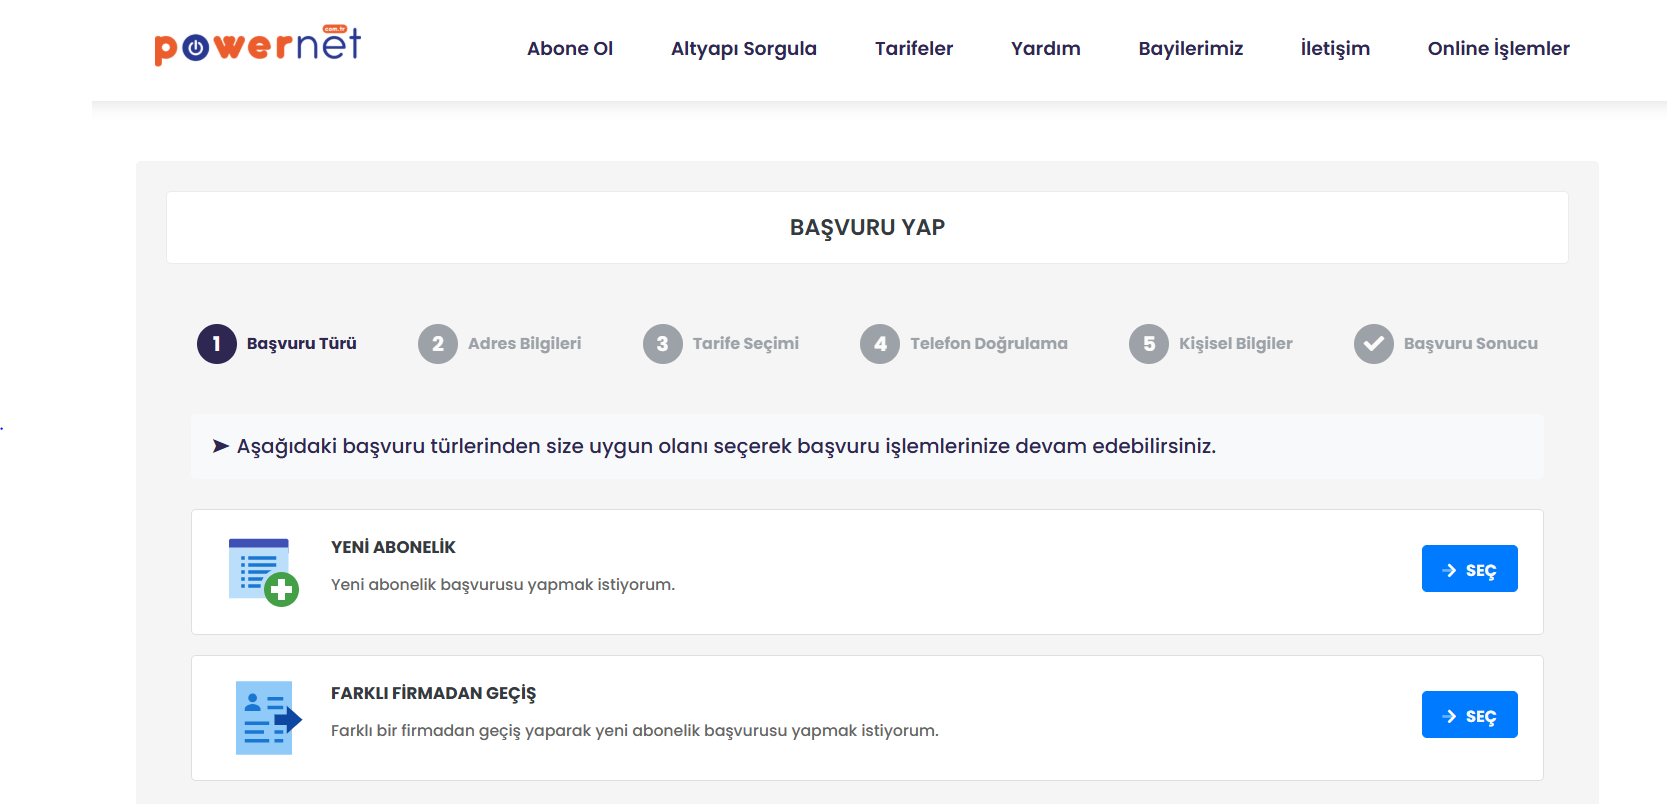The image size is (1667, 804).
Task: Click step 1 circle for Başvuru Türü
Action: pyautogui.click(x=217, y=344)
